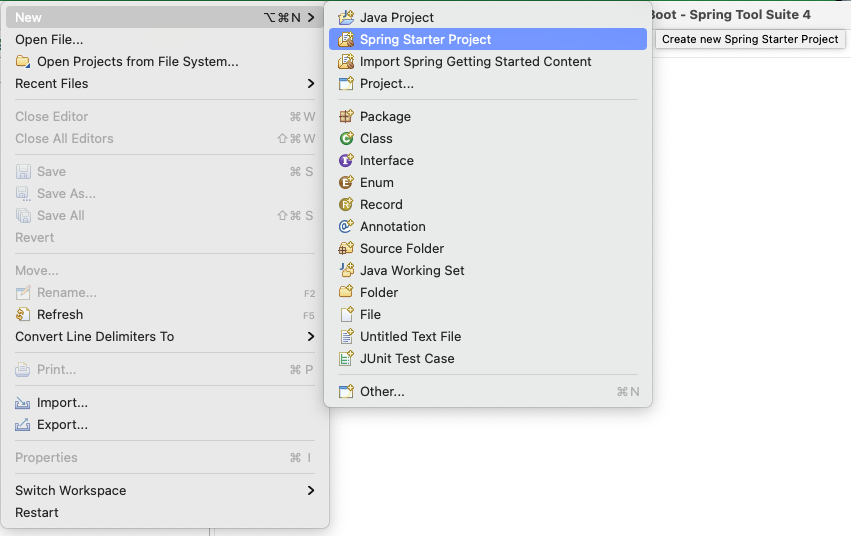The height and width of the screenshot is (536, 851).
Task: Select Spring Starter Project menu entry
Action: (x=488, y=39)
